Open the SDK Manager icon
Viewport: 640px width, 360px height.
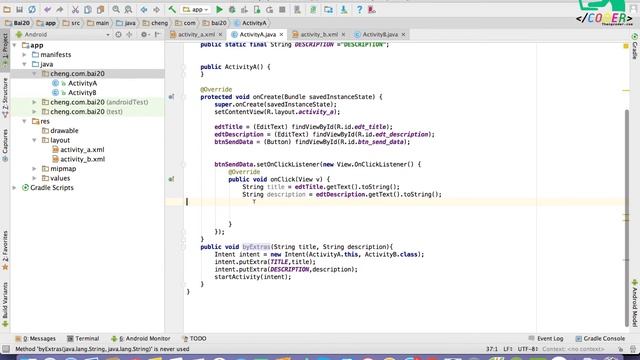(344, 9)
